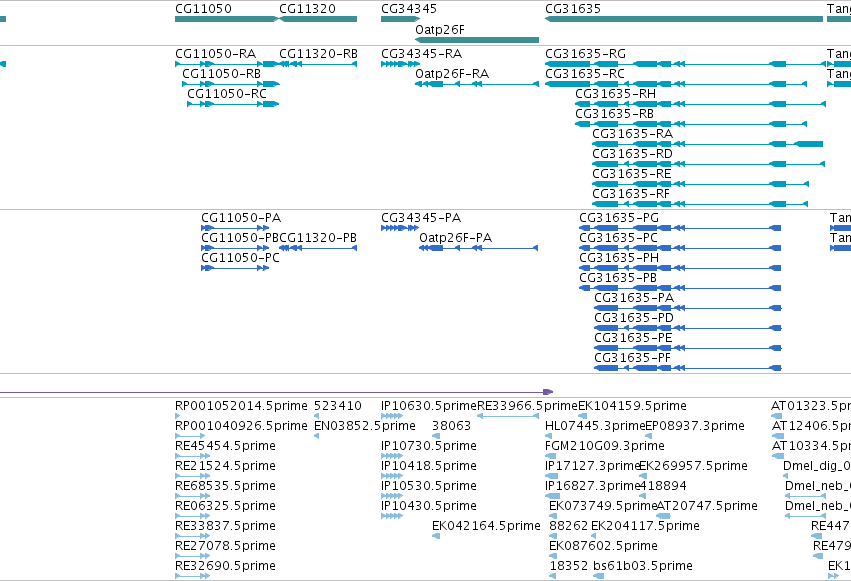This screenshot has height=581, width=851.
Task: Select cDNA RE33837.5prime
Action: (225, 527)
